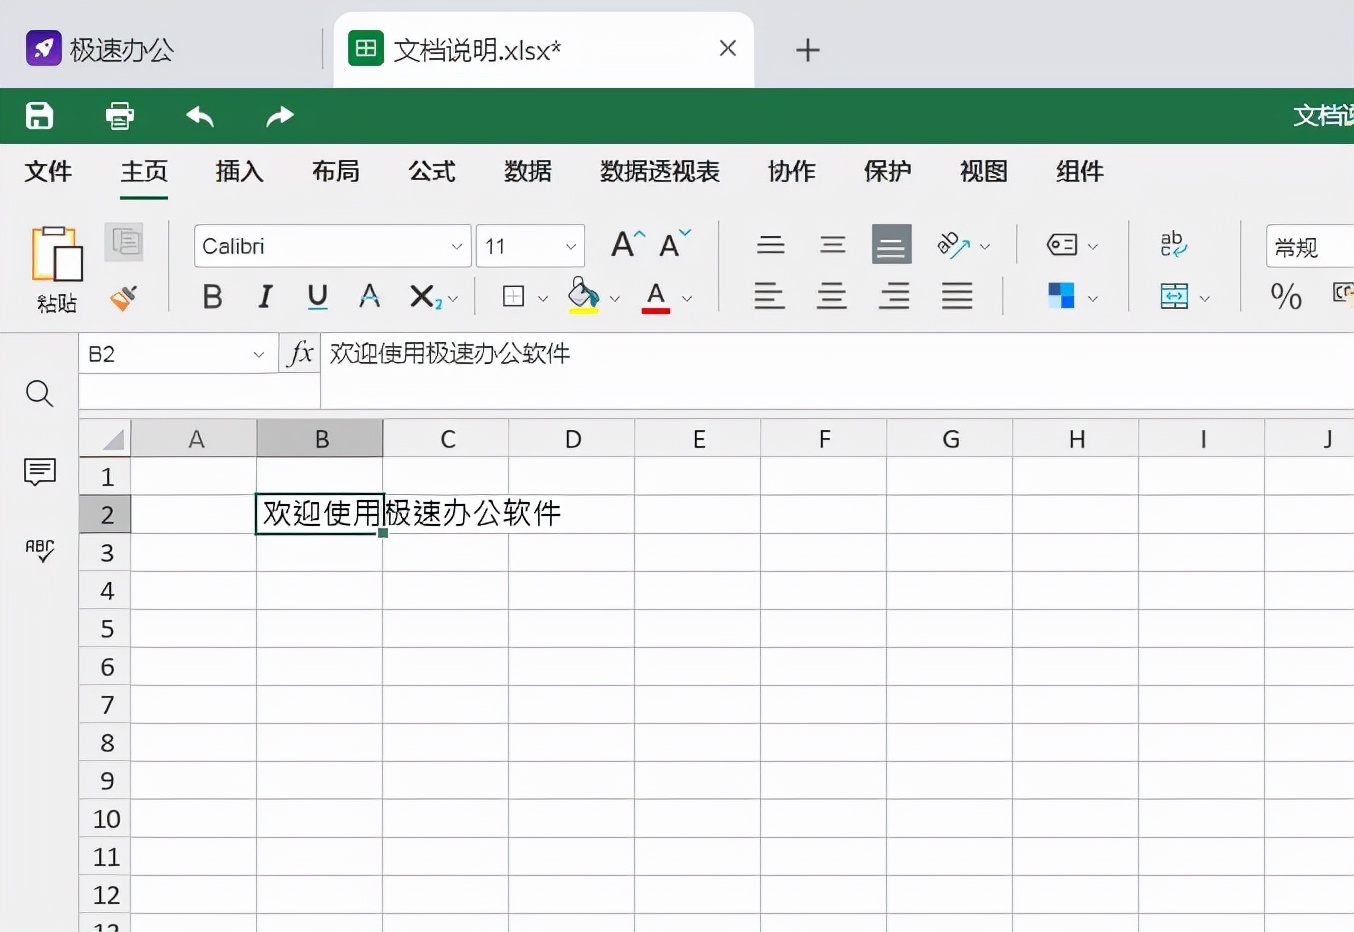Screen dimensions: 1354x932
Task: Undo the last action
Action: (x=199, y=117)
